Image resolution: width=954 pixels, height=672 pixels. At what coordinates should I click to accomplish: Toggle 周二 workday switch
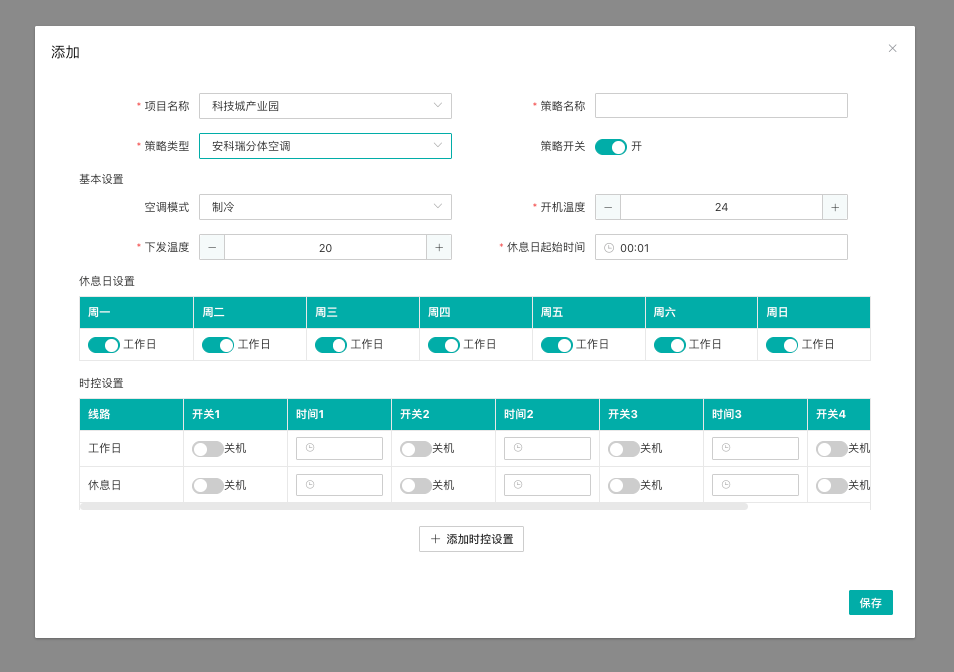pos(218,345)
